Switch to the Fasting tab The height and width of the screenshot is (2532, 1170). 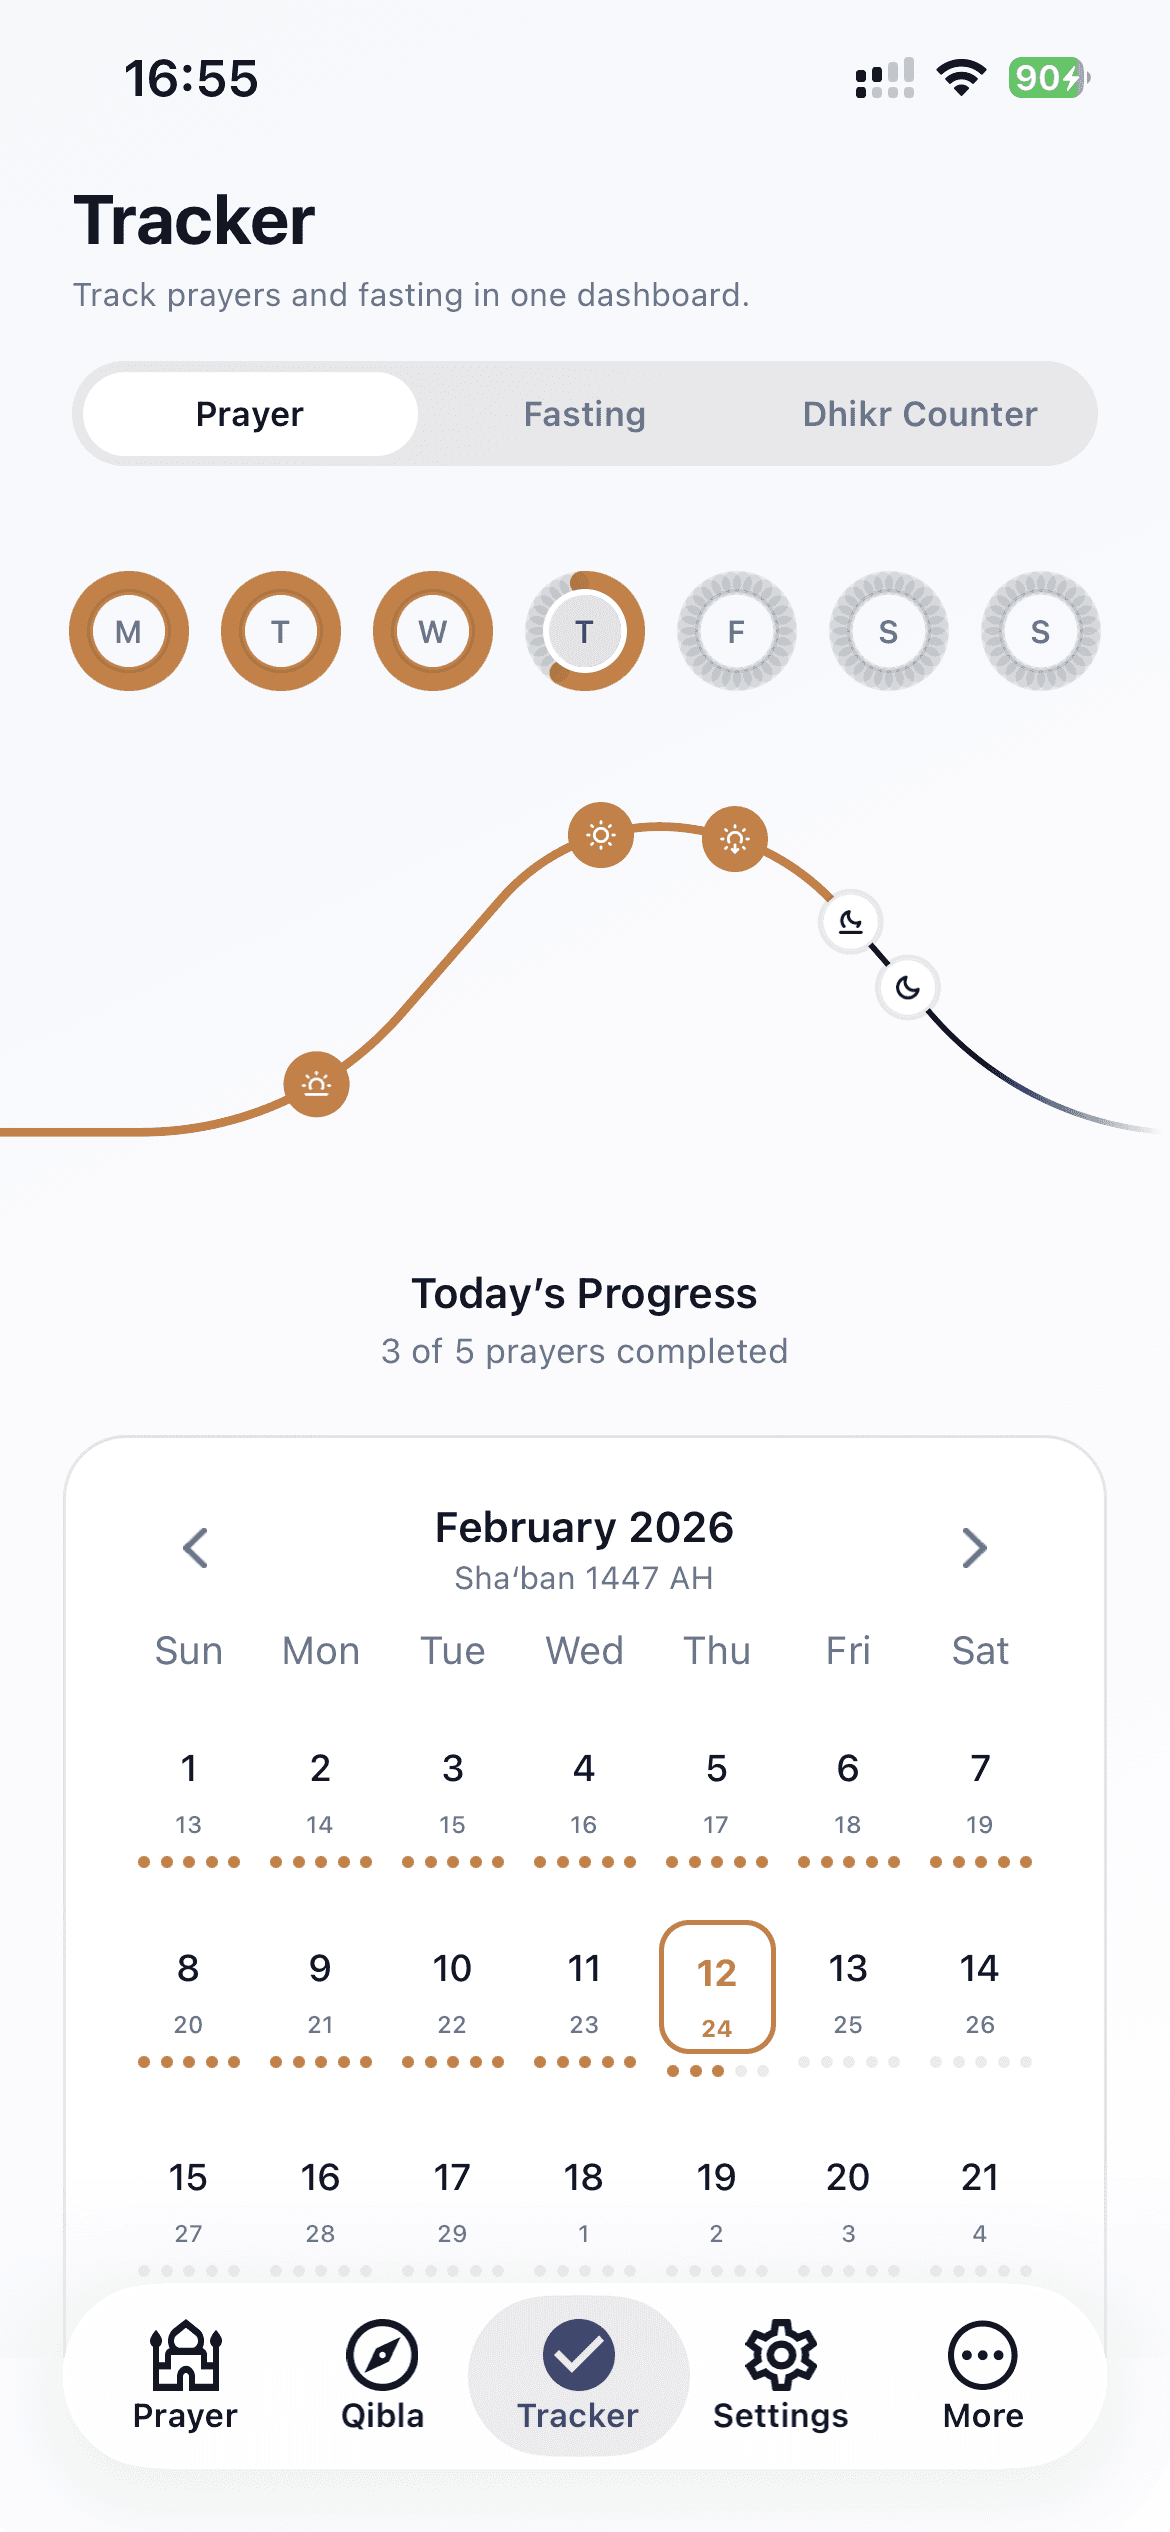tap(584, 413)
